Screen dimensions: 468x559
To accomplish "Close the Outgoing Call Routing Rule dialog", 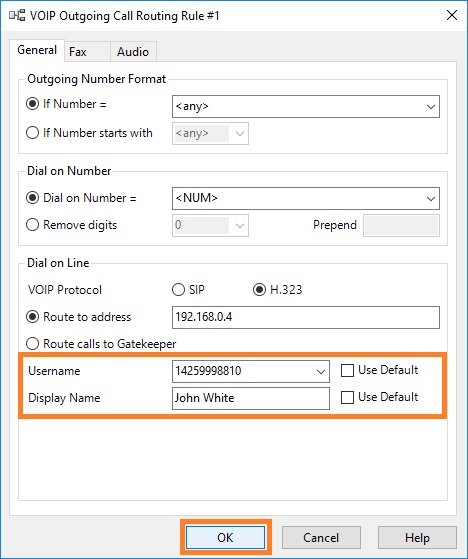I will (452, 15).
